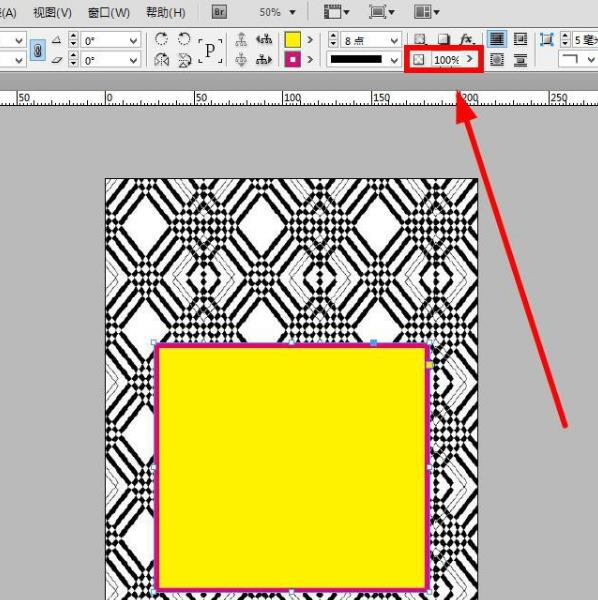This screenshot has width=598, height=600.
Task: Open the opacity slider arrow next to 100%
Action: (470, 59)
